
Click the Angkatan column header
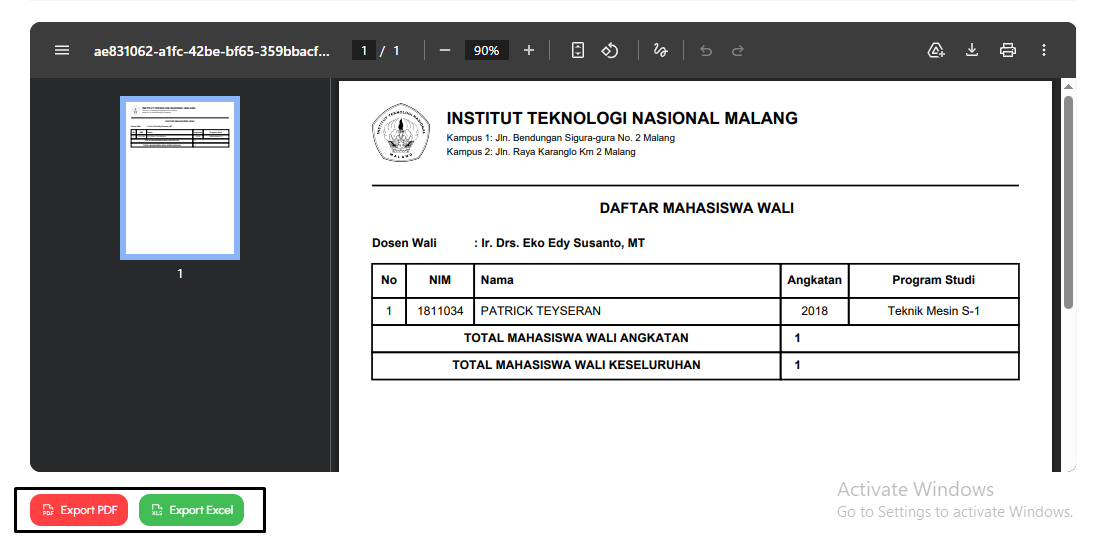click(x=815, y=280)
